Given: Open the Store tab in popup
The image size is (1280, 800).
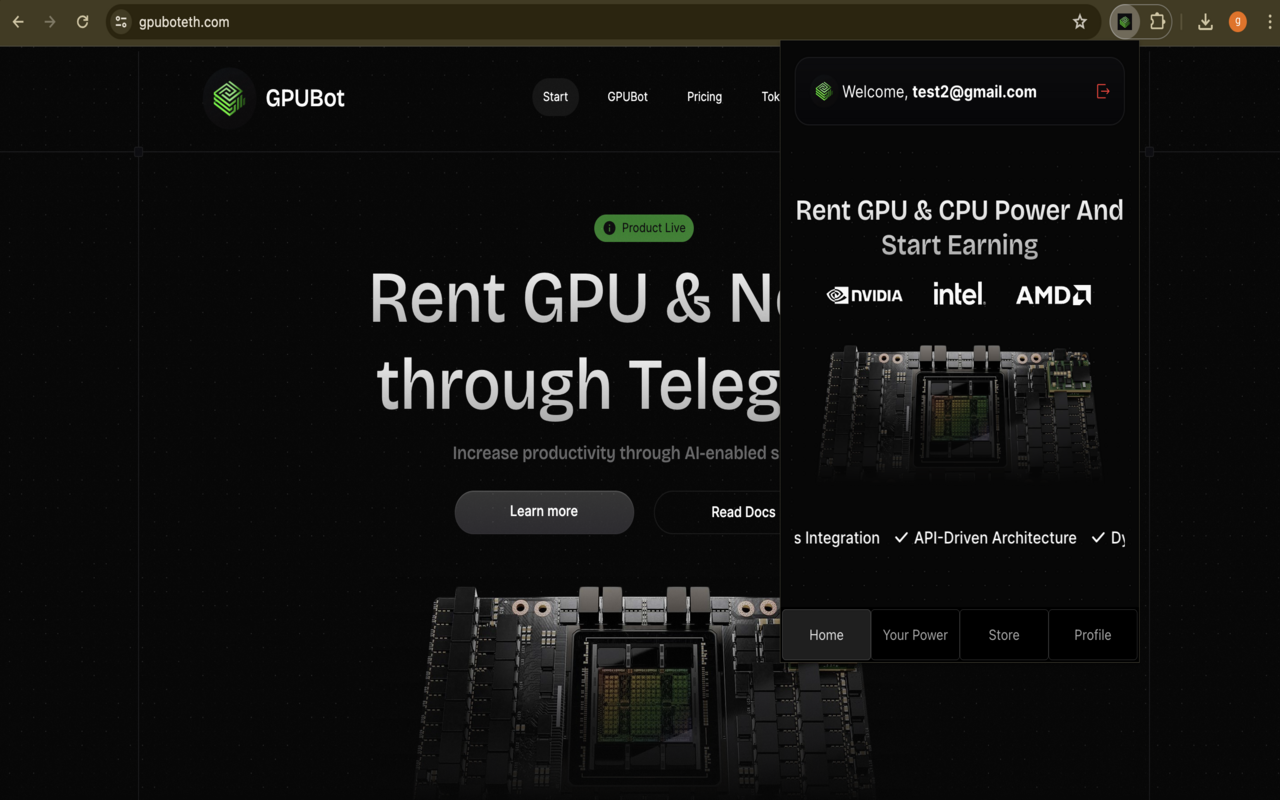Looking at the screenshot, I should [1004, 635].
